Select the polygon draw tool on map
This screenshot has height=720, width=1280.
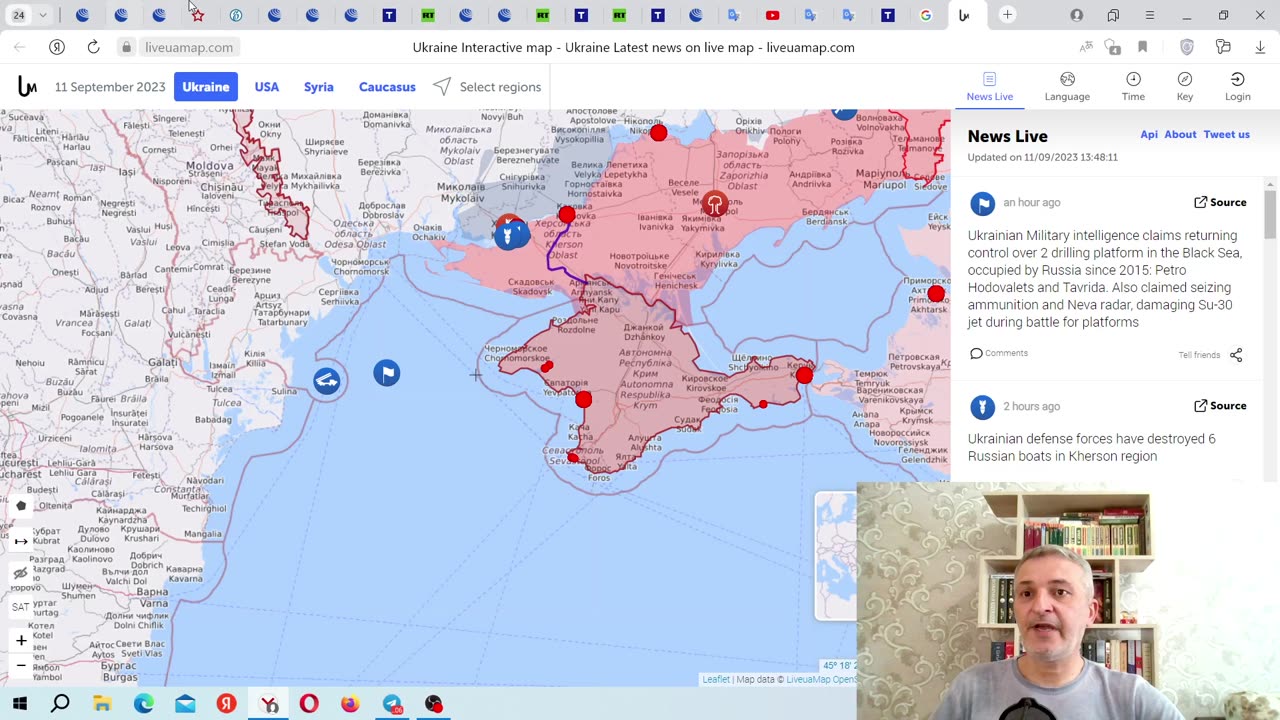click(21, 506)
